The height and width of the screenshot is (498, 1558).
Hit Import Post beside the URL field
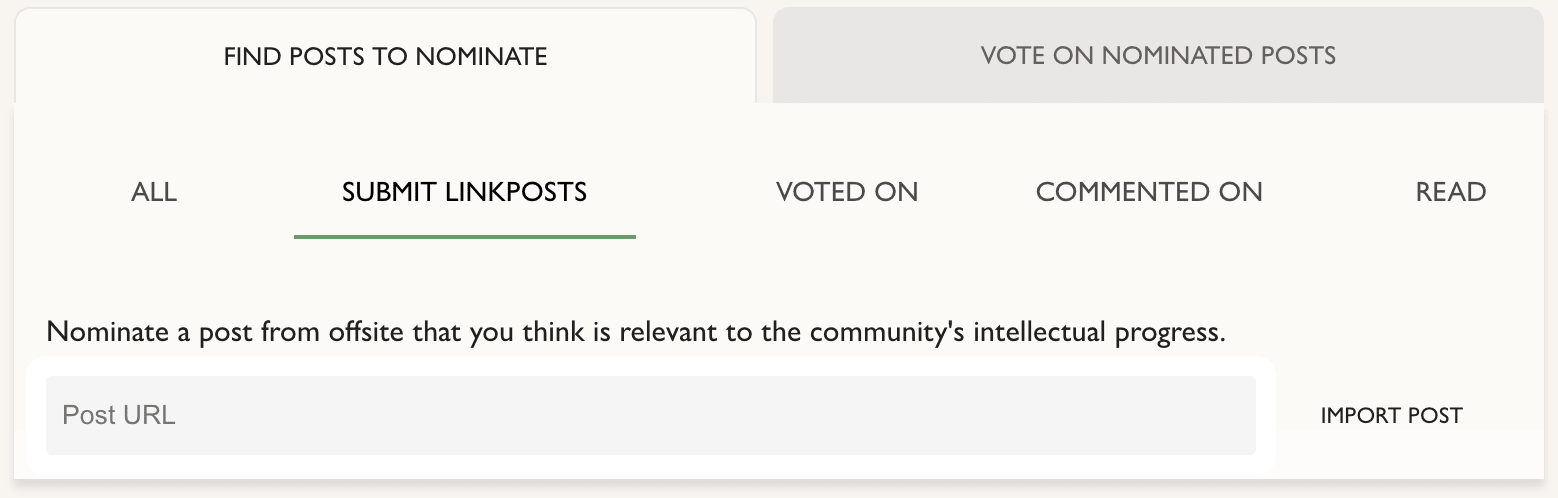pos(1391,415)
